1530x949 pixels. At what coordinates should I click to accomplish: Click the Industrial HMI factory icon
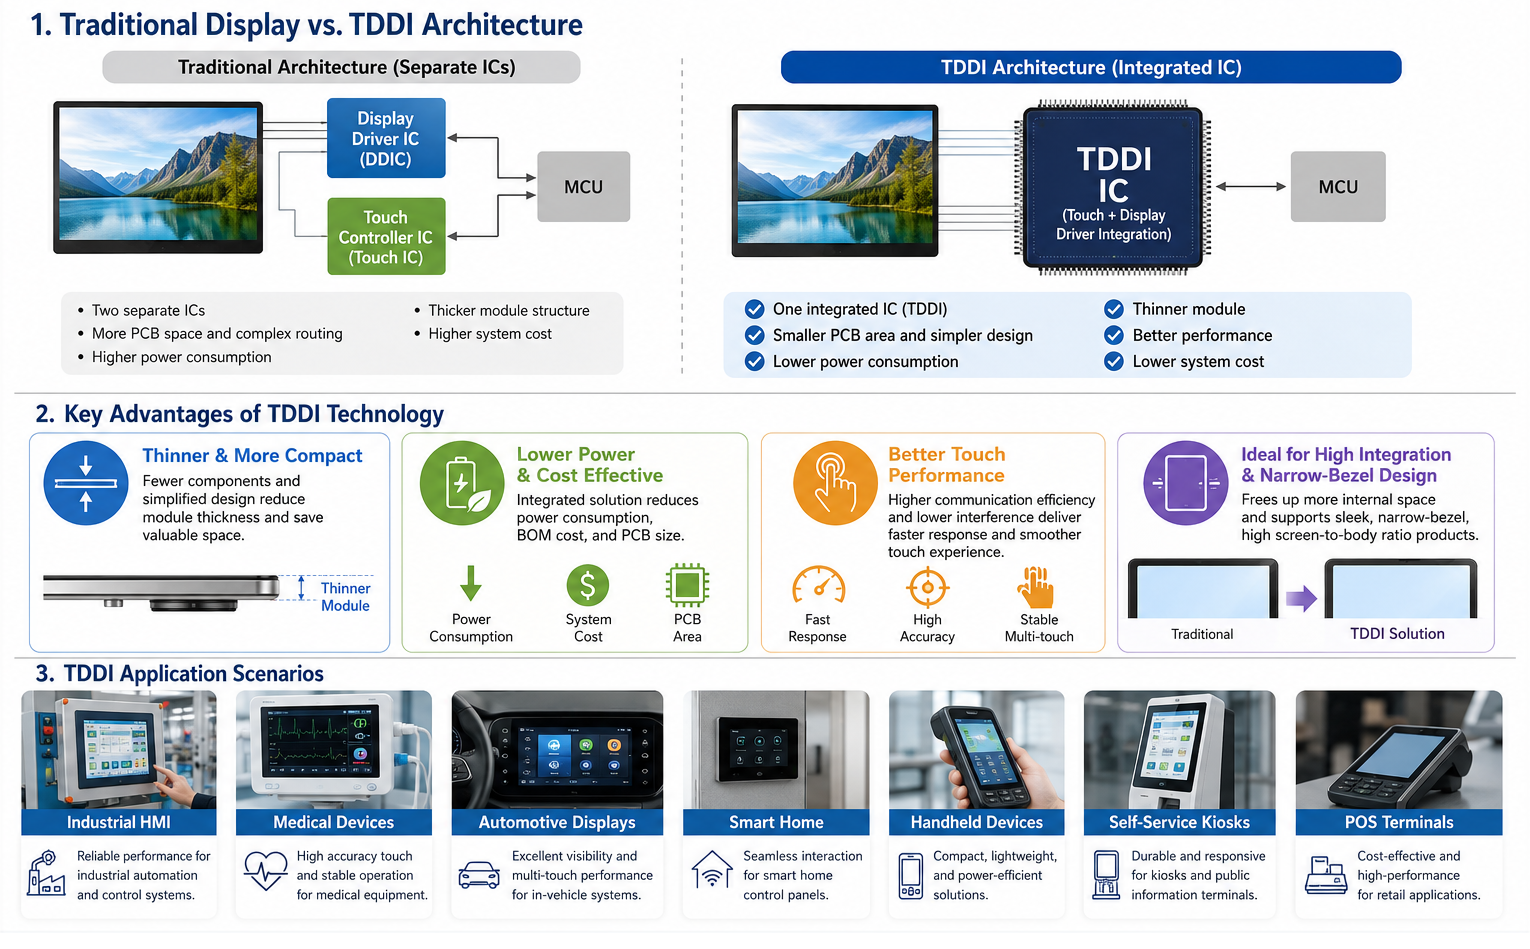tap(46, 873)
